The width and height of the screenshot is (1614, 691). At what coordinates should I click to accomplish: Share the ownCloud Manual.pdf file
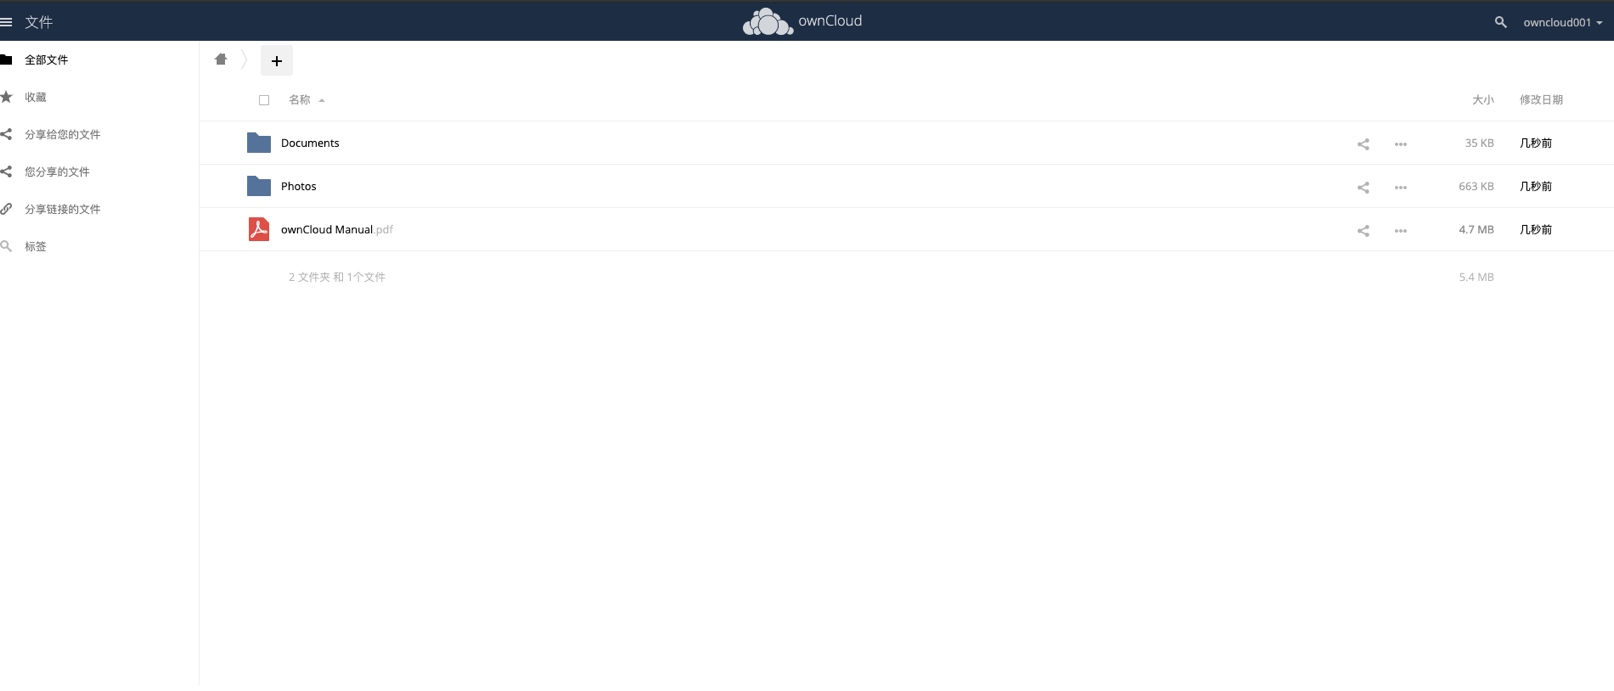[1363, 230]
